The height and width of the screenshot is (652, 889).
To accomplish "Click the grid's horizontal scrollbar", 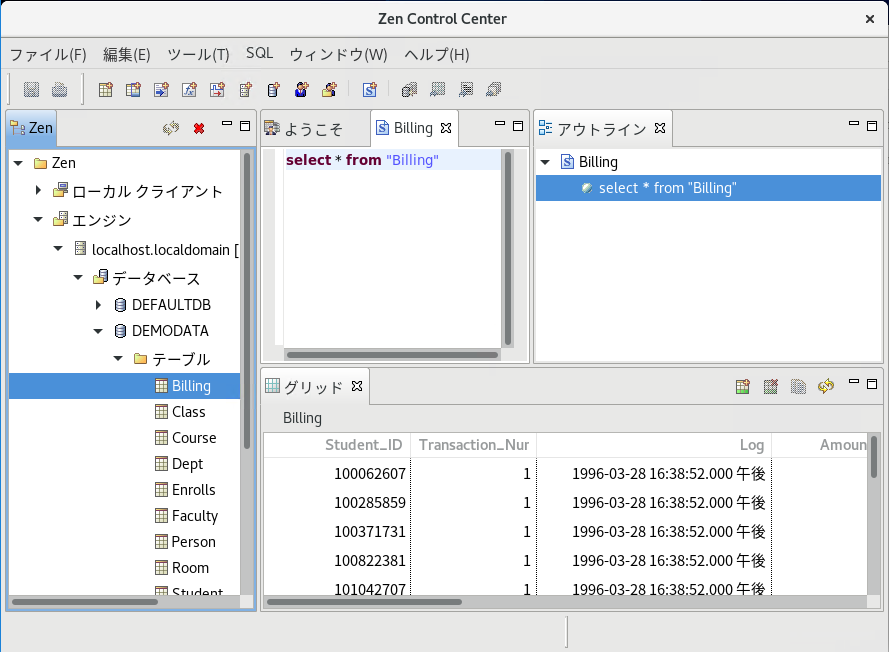I will point(365,602).
